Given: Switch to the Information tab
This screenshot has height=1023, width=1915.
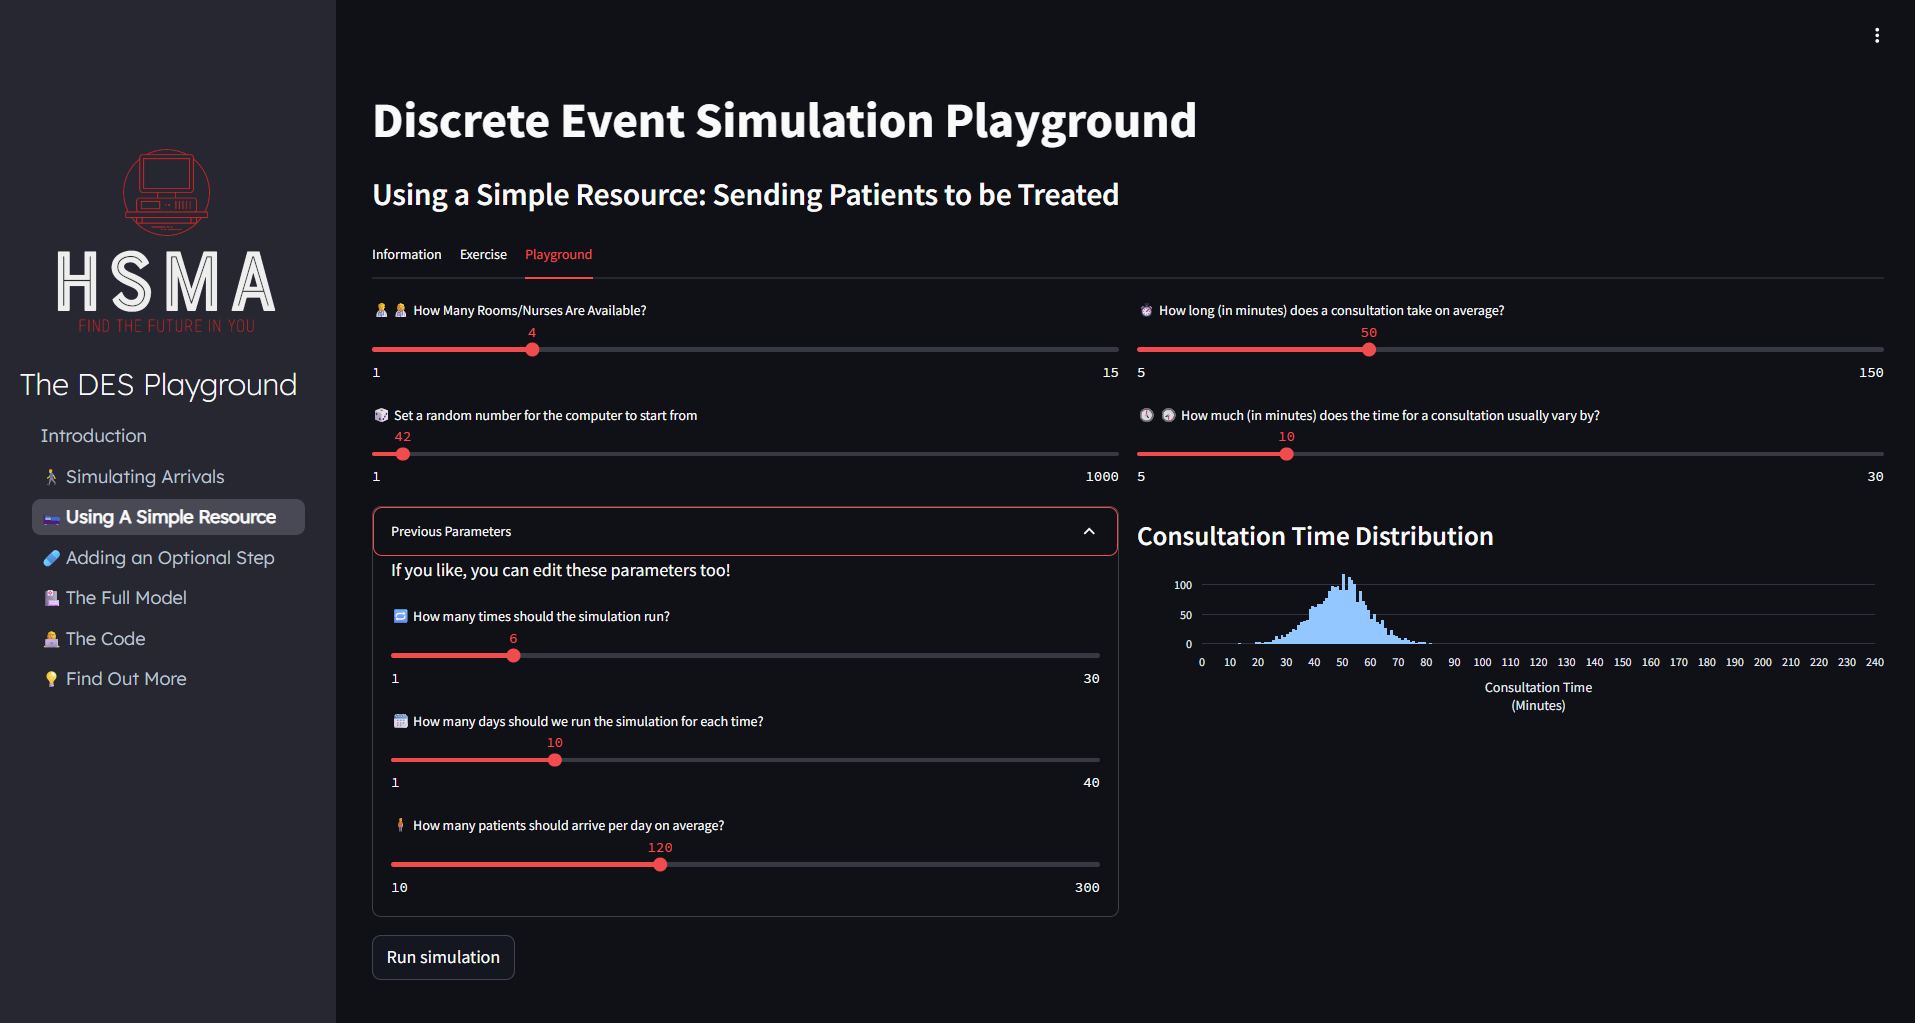Looking at the screenshot, I should click(x=406, y=255).
